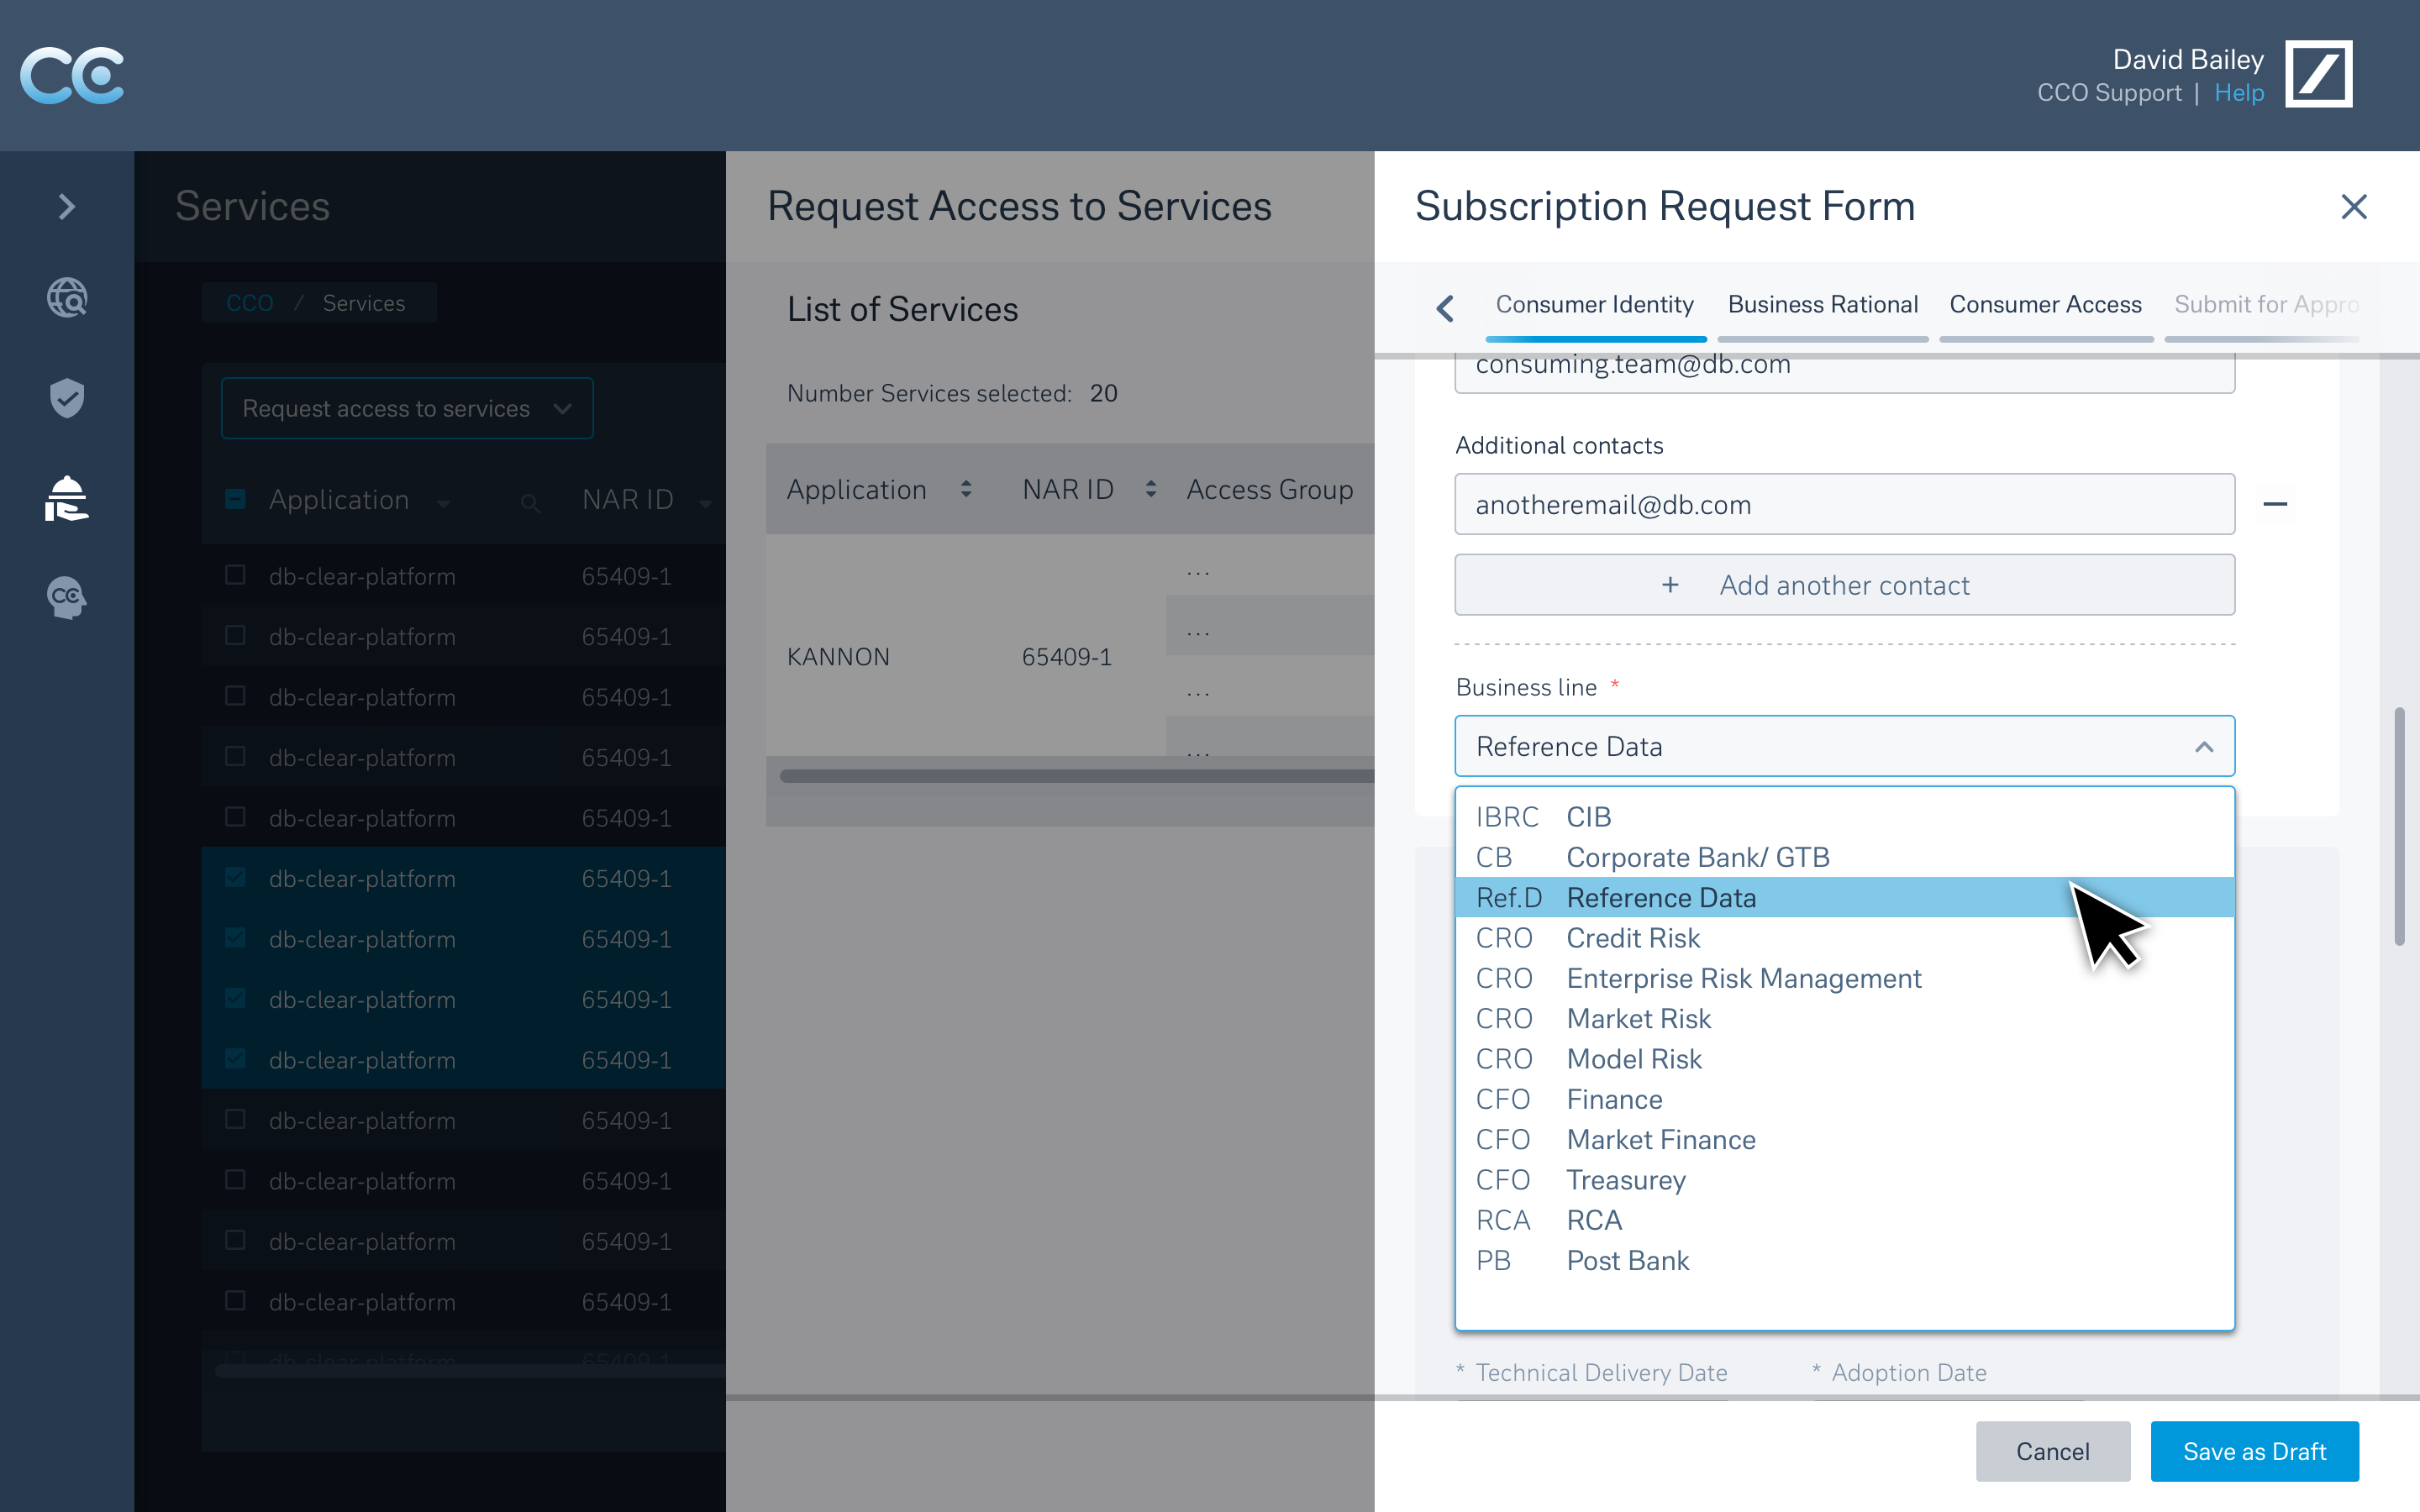Close the Subscription Request Form panel
The image size is (2420, 1512).
(2354, 207)
